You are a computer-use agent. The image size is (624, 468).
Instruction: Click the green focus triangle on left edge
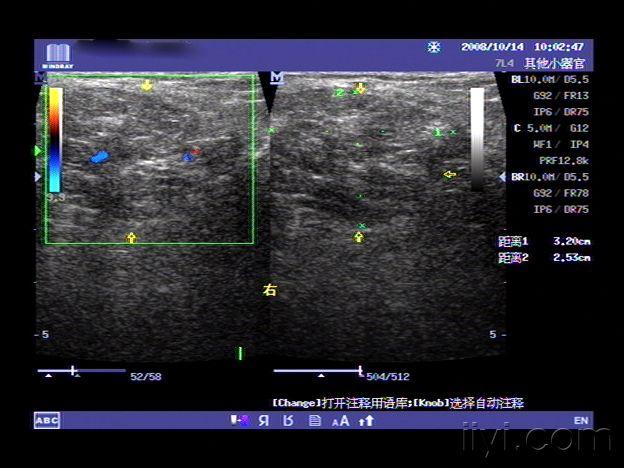click(x=38, y=151)
